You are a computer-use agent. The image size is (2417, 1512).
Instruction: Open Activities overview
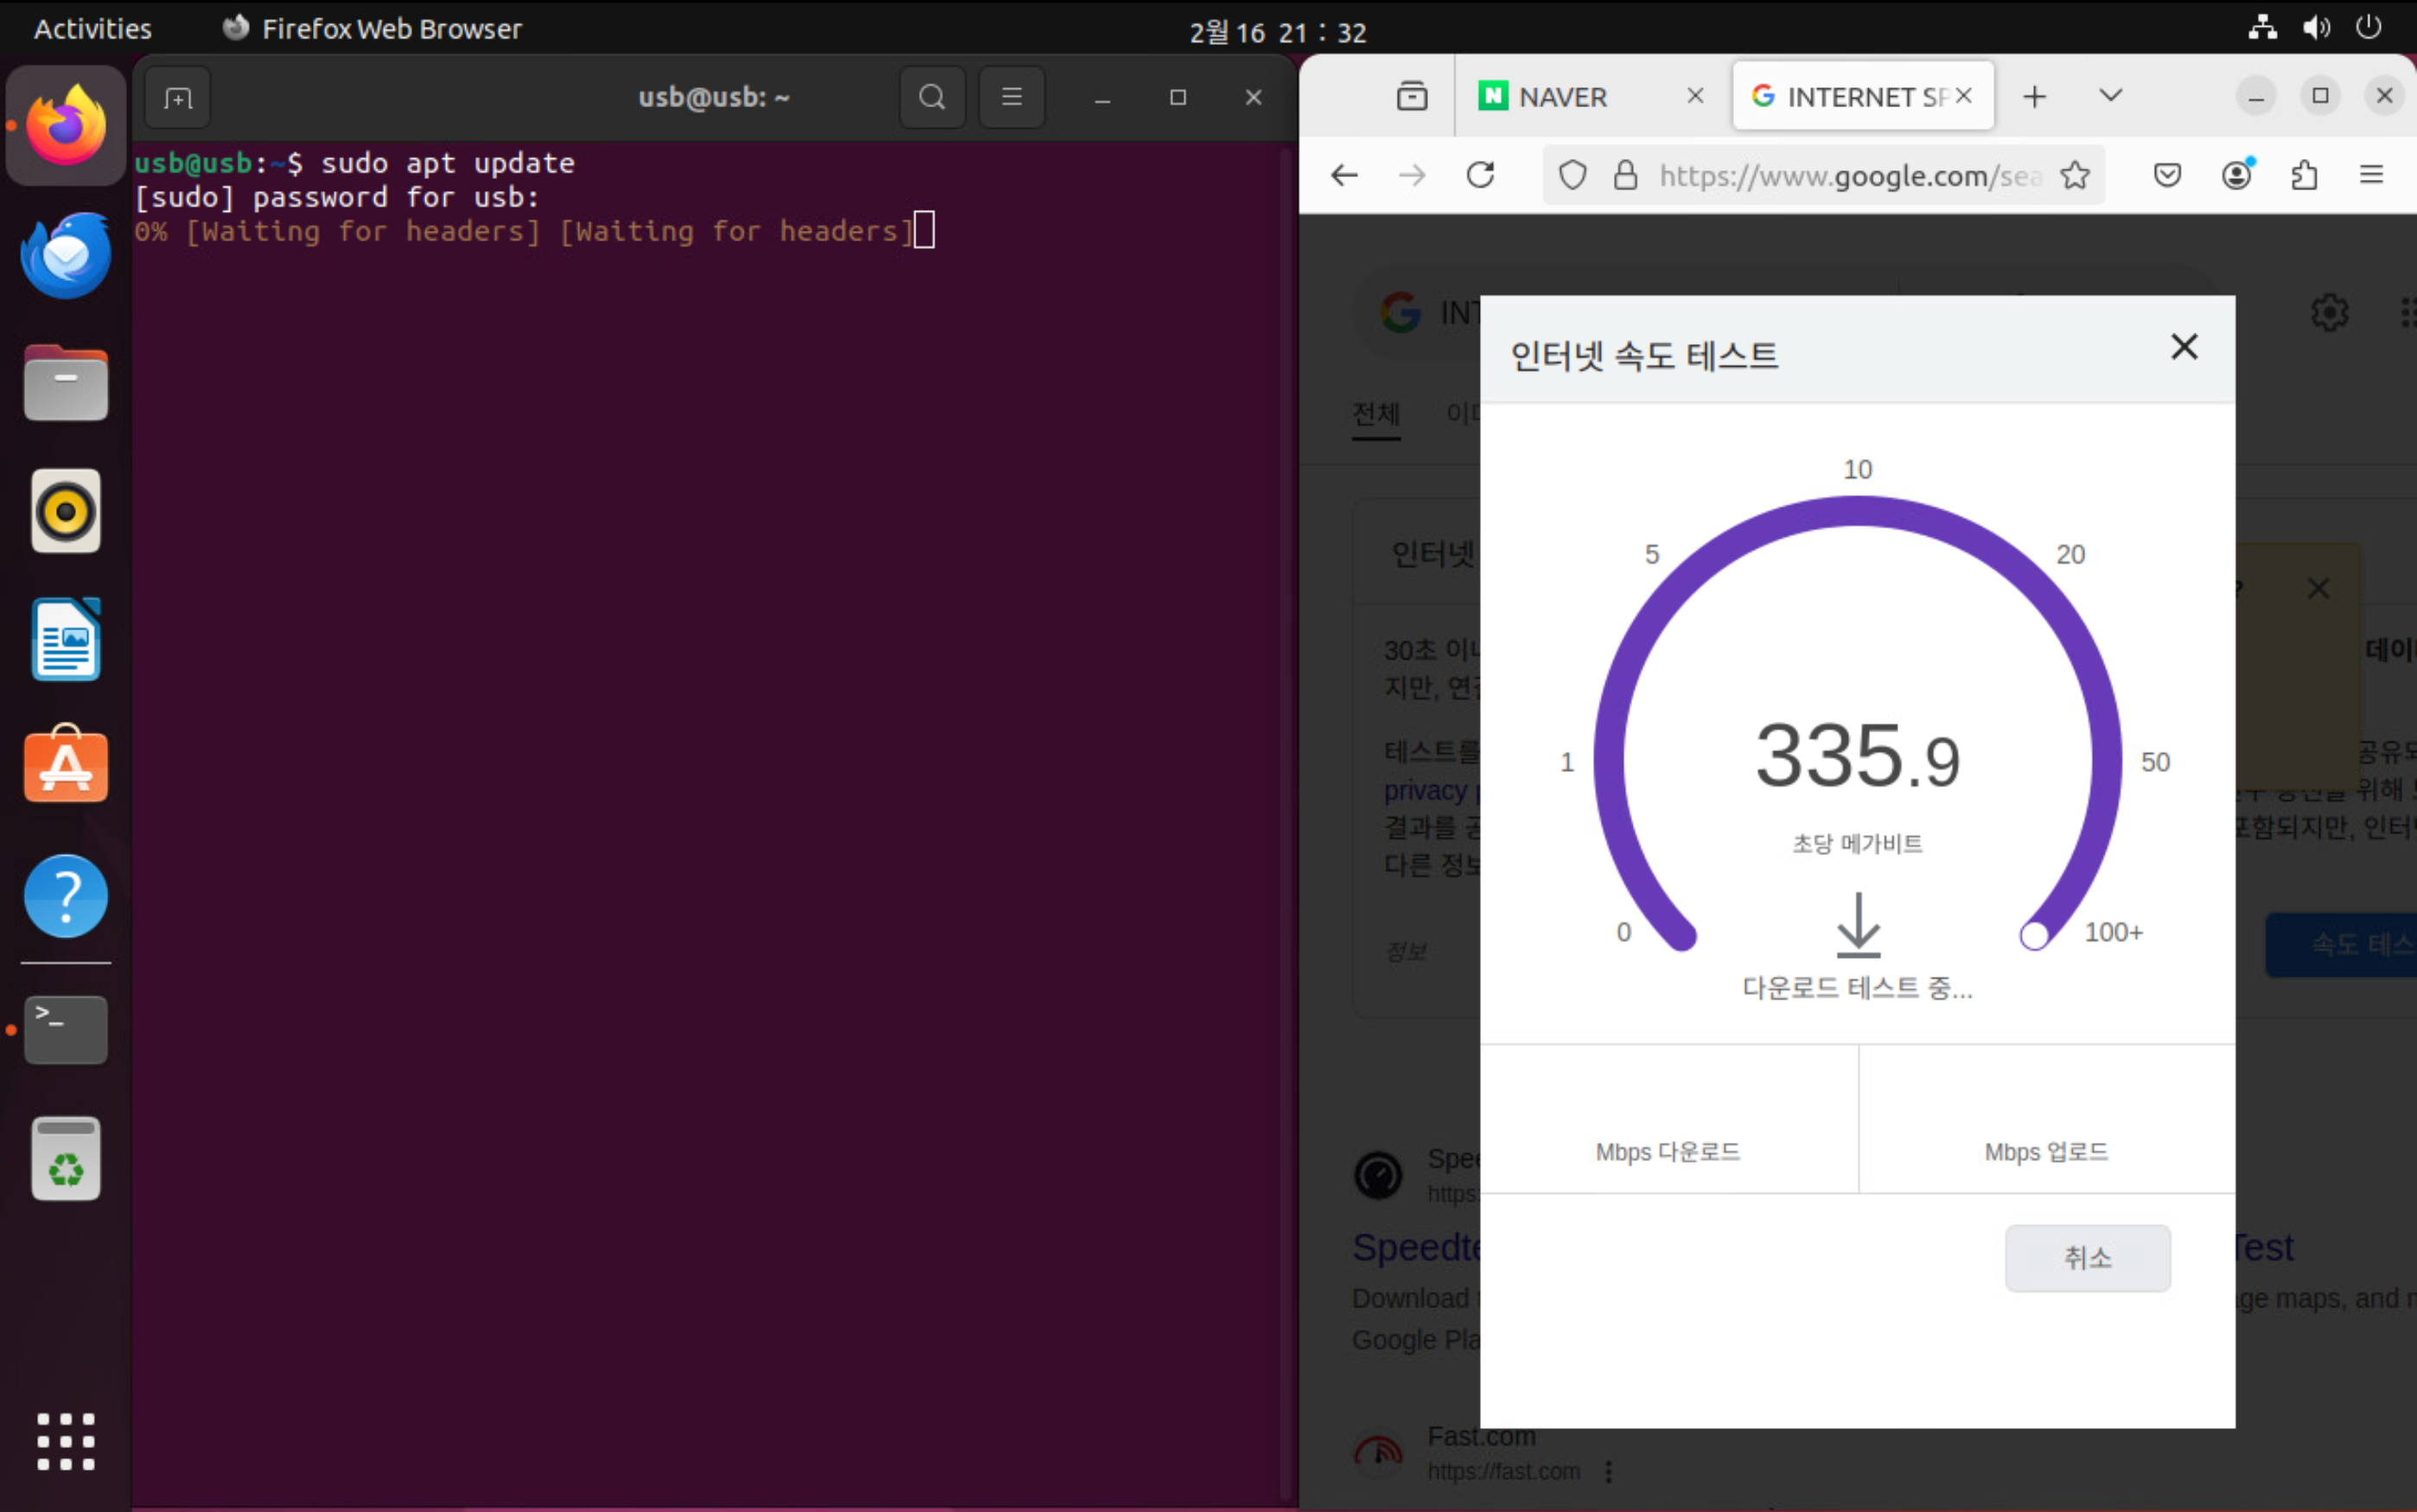(92, 29)
